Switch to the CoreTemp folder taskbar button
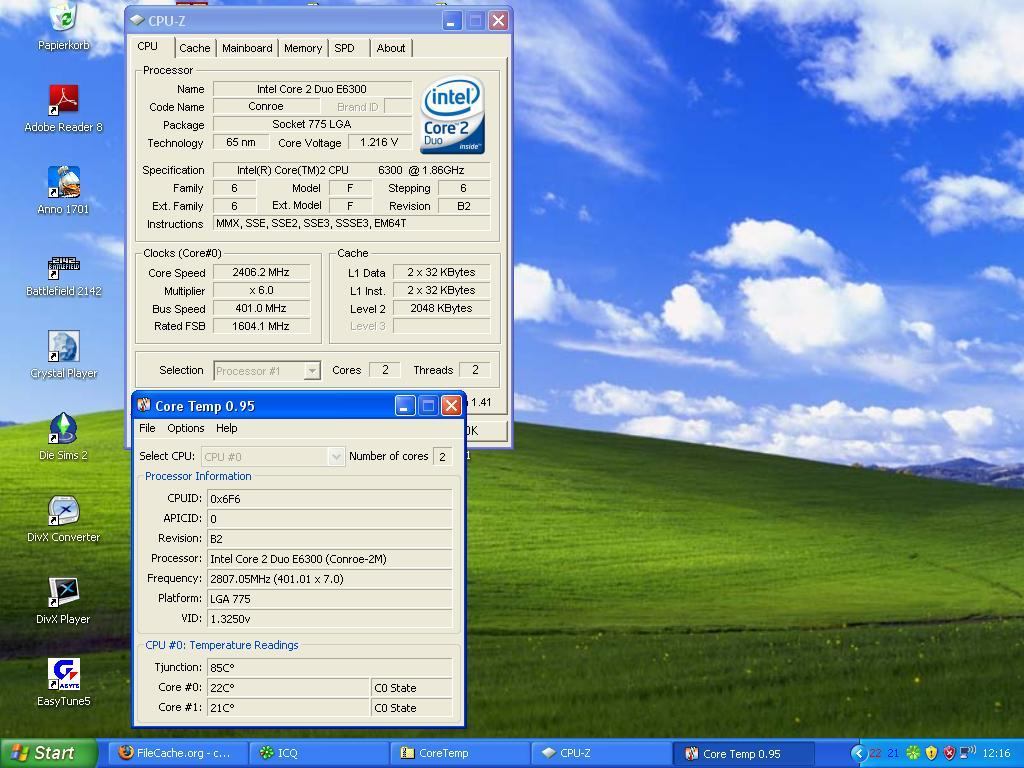Viewport: 1024px width, 768px height. tap(460, 753)
